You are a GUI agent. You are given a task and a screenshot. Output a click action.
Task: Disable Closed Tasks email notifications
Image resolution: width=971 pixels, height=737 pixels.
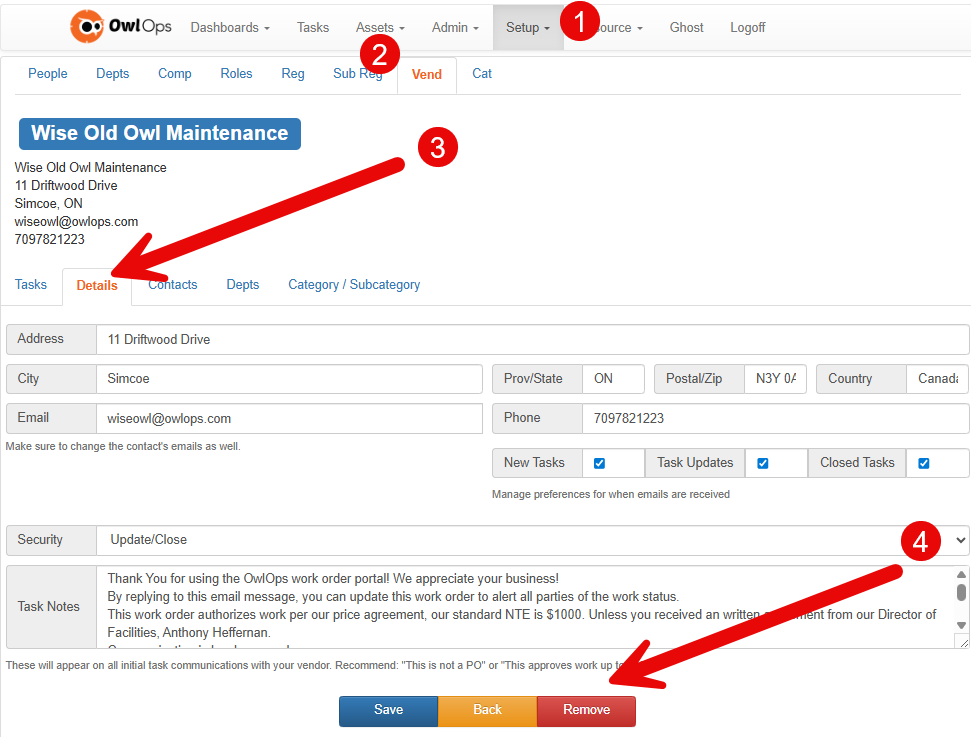click(924, 463)
